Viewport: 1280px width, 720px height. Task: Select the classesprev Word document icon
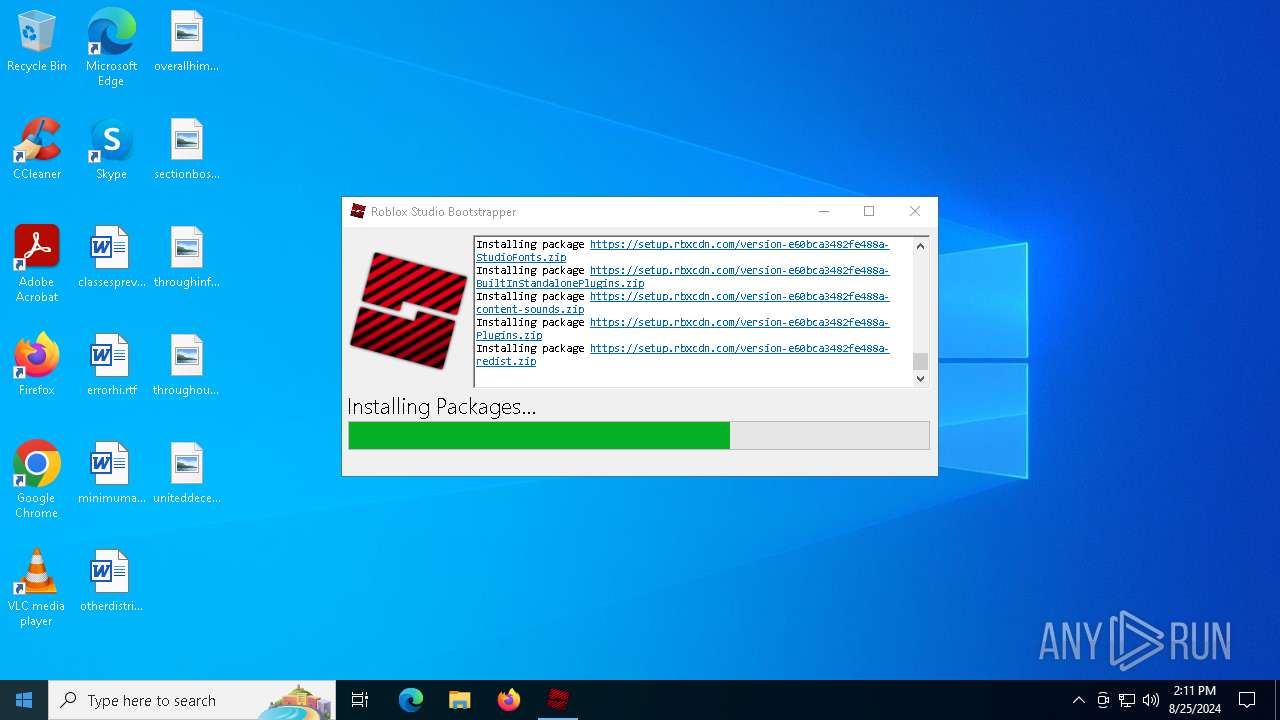111,257
